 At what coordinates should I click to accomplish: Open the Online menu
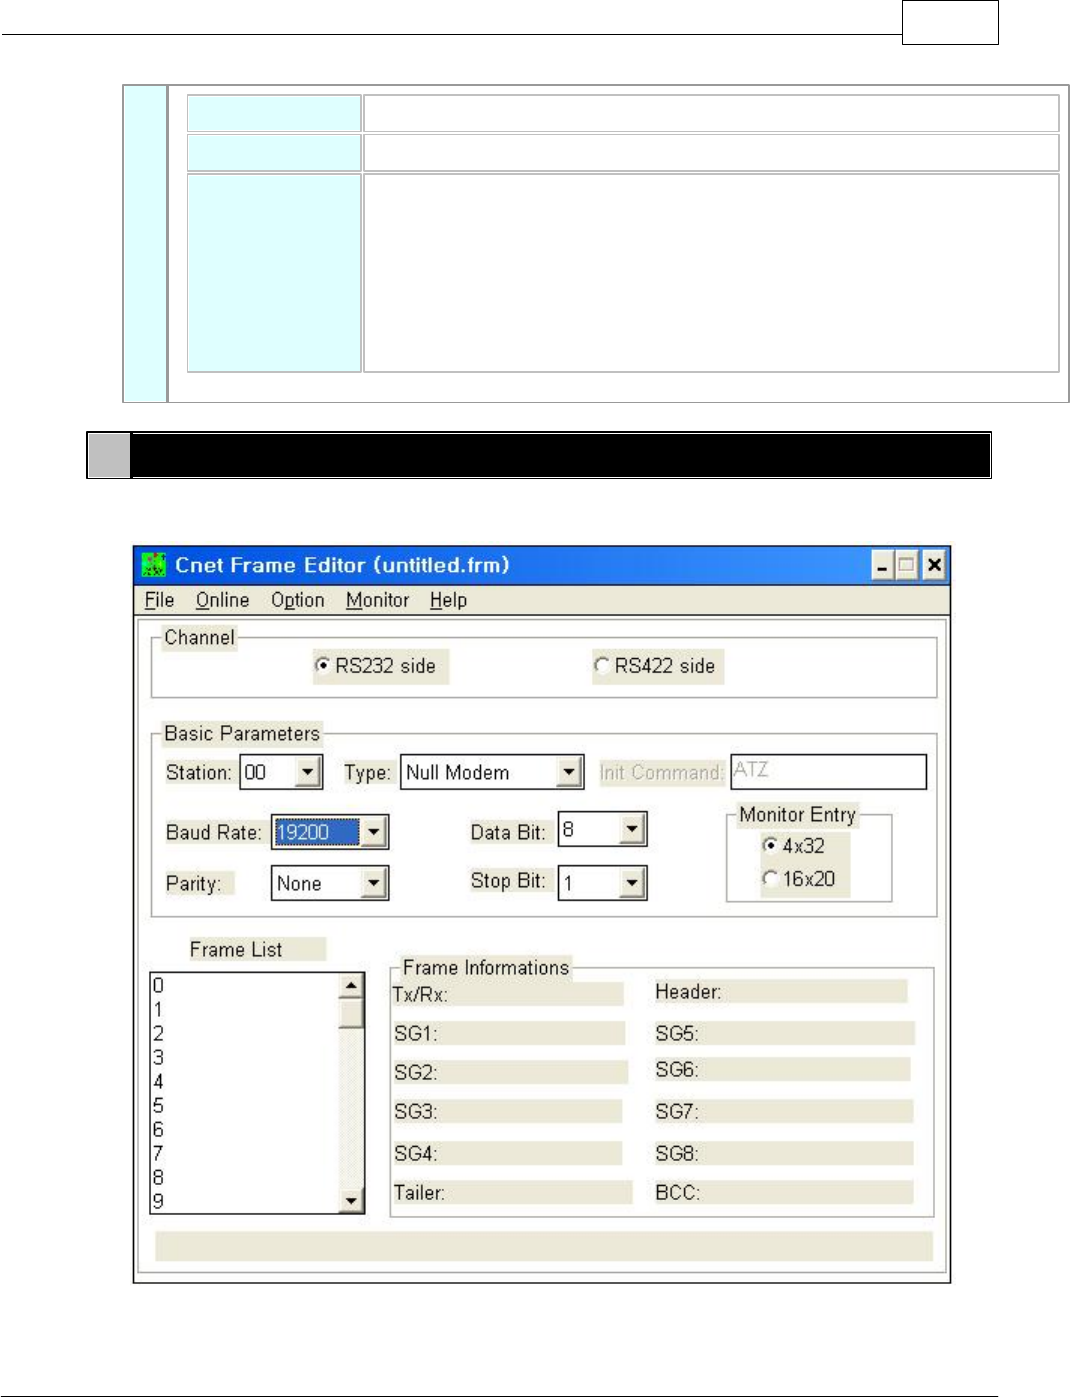[222, 600]
